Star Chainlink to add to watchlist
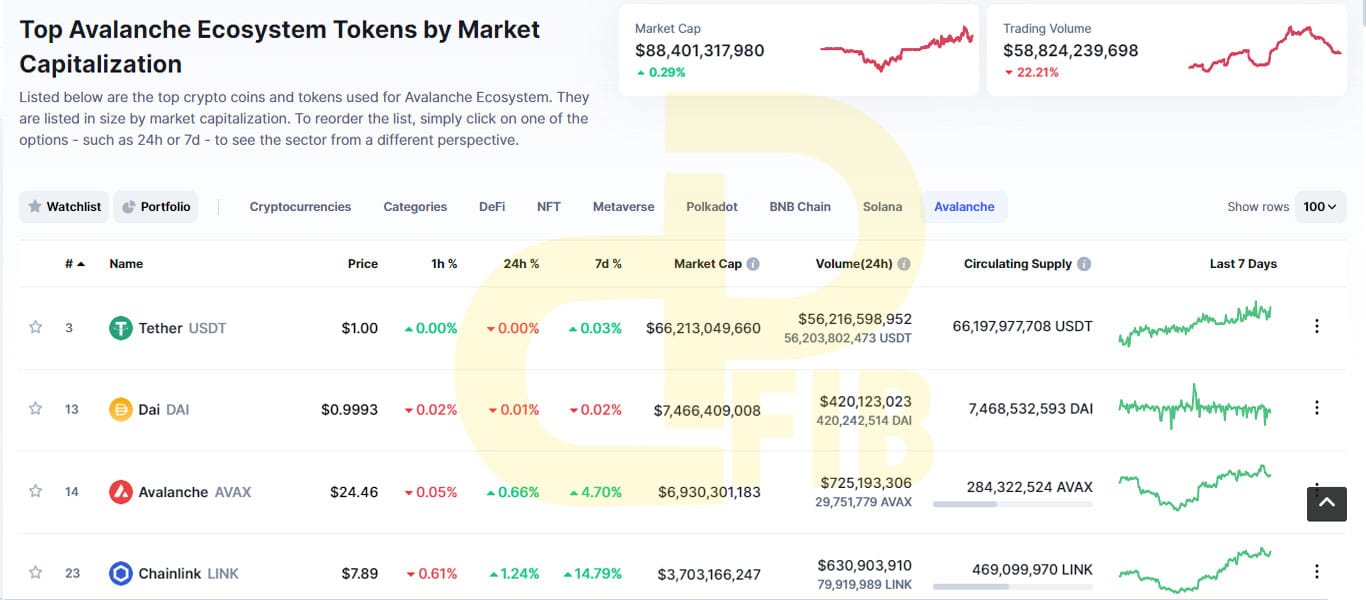This screenshot has width=1366, height=600. [x=36, y=573]
